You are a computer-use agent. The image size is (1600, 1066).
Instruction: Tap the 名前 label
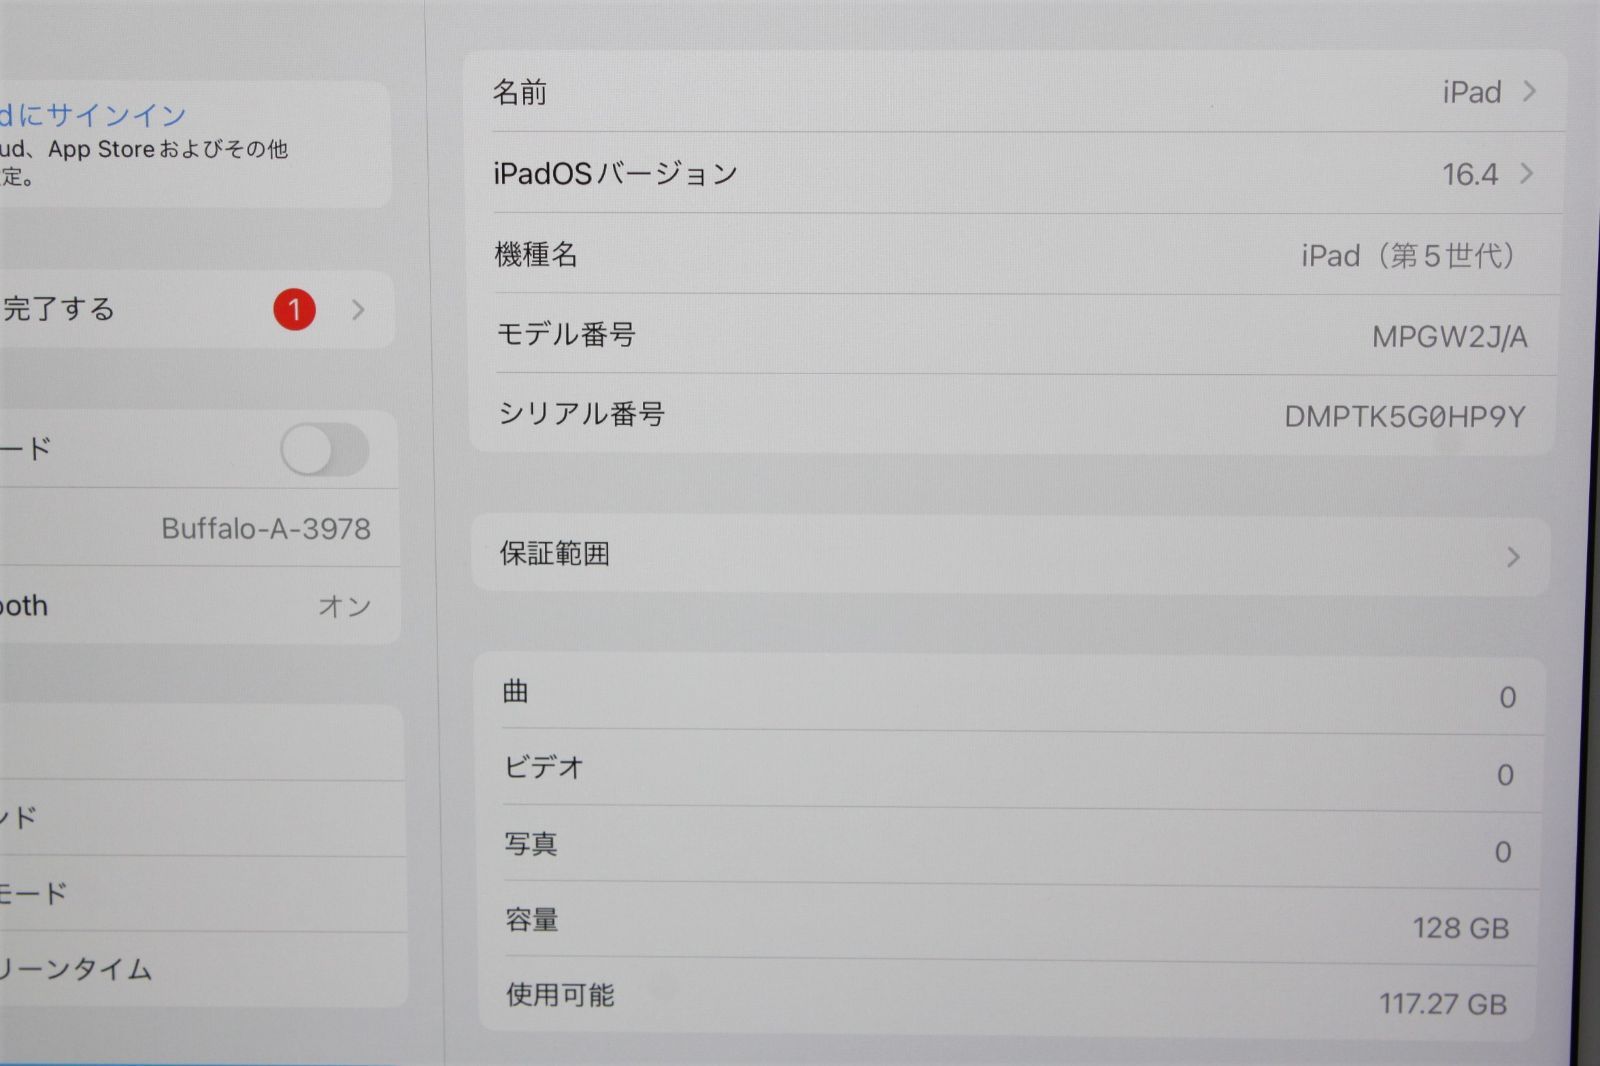tap(519, 93)
